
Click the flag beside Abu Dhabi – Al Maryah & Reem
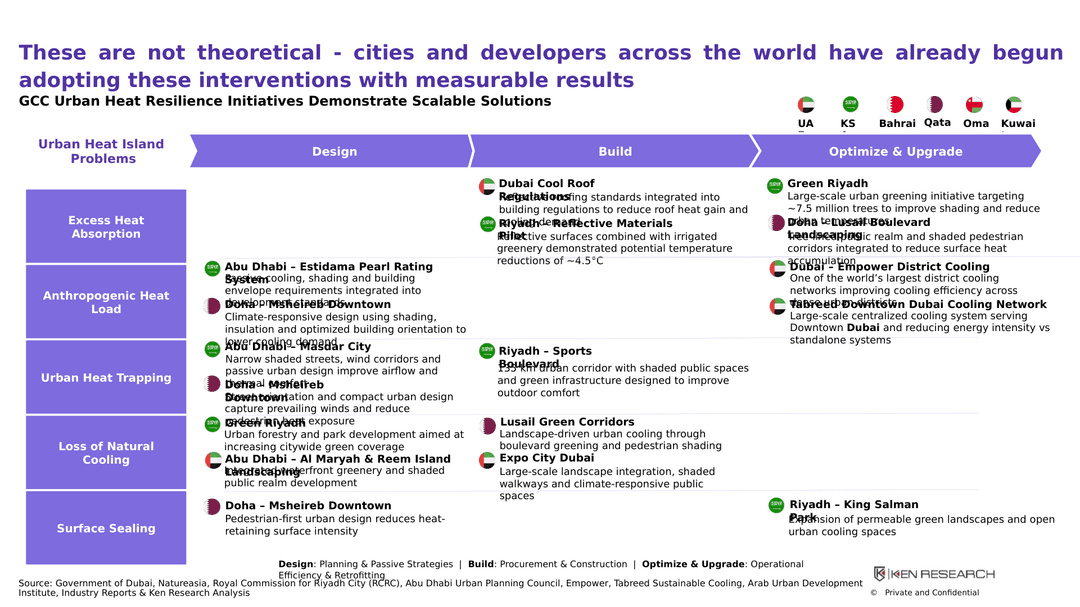(x=214, y=461)
